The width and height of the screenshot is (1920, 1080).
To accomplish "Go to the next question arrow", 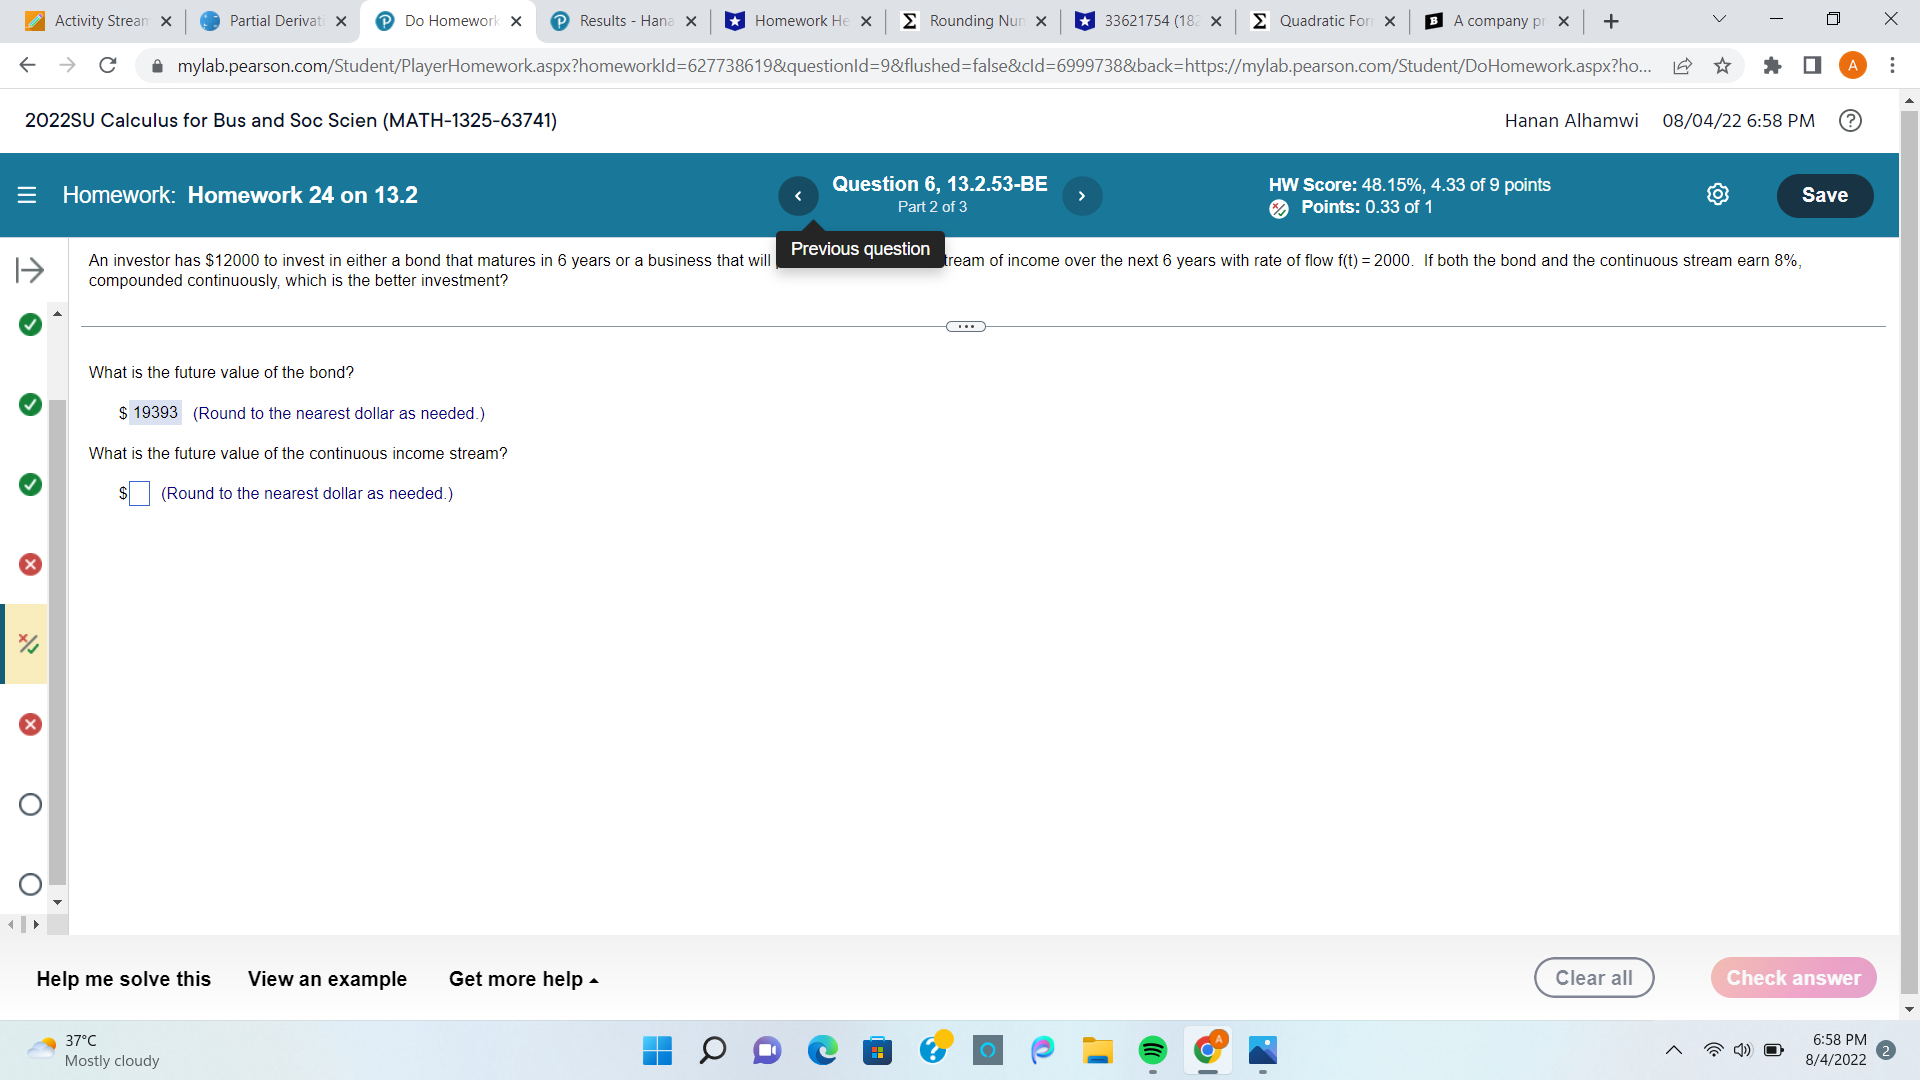I will point(1082,196).
